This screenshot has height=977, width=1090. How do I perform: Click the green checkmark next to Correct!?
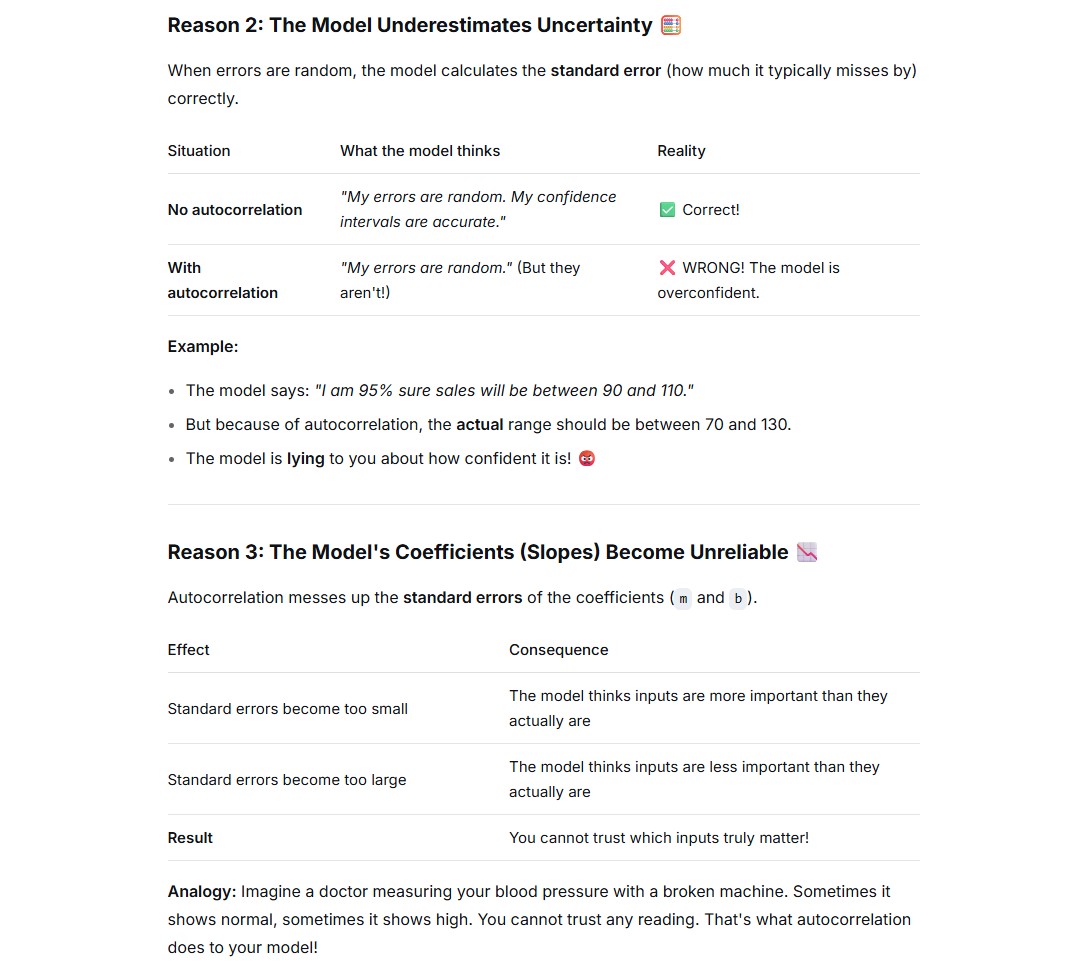pos(667,209)
